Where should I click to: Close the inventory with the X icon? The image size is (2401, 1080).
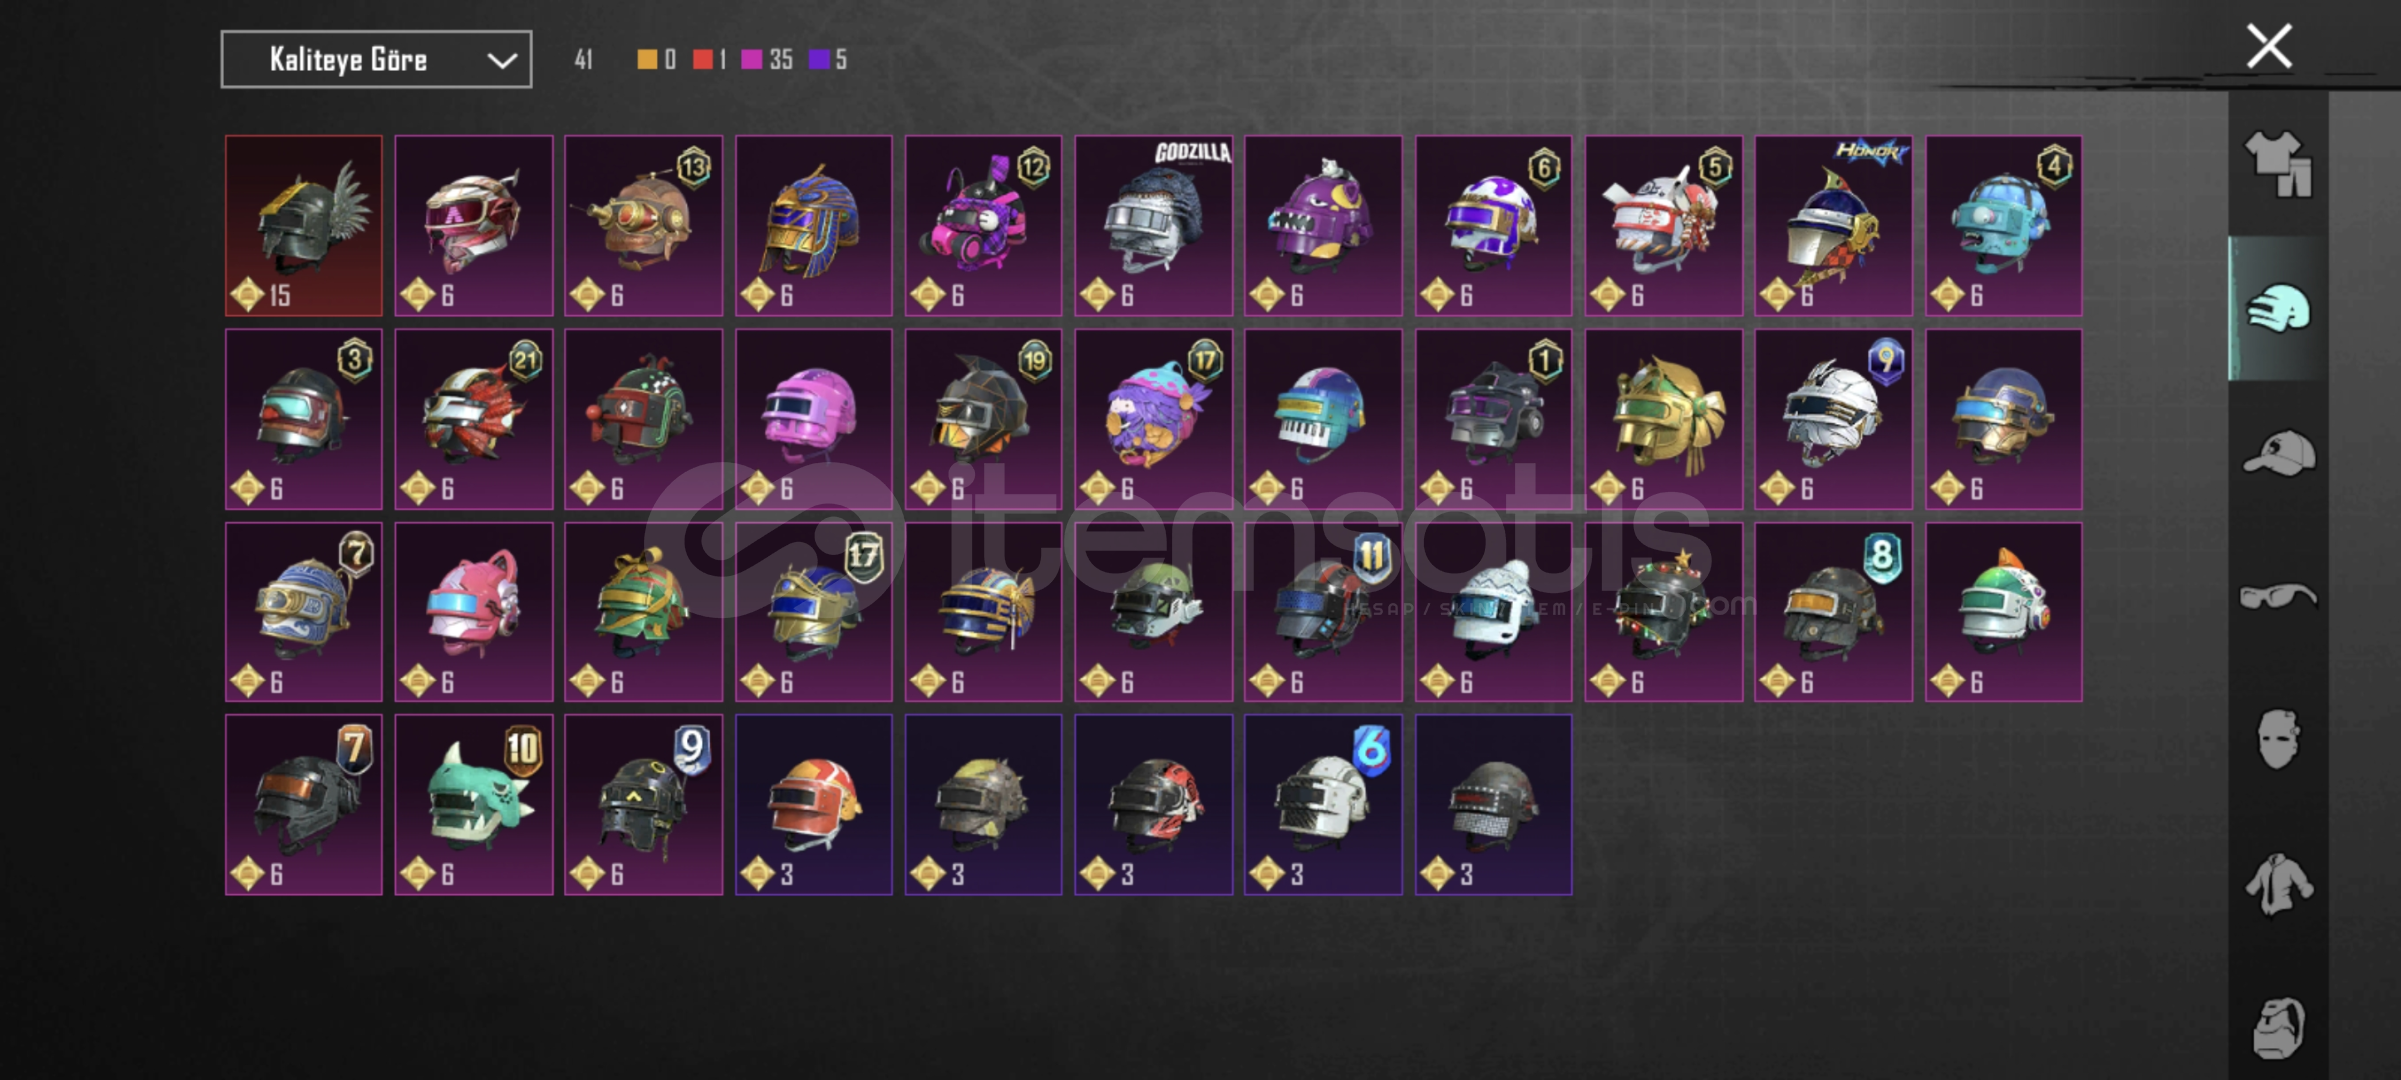(2269, 46)
